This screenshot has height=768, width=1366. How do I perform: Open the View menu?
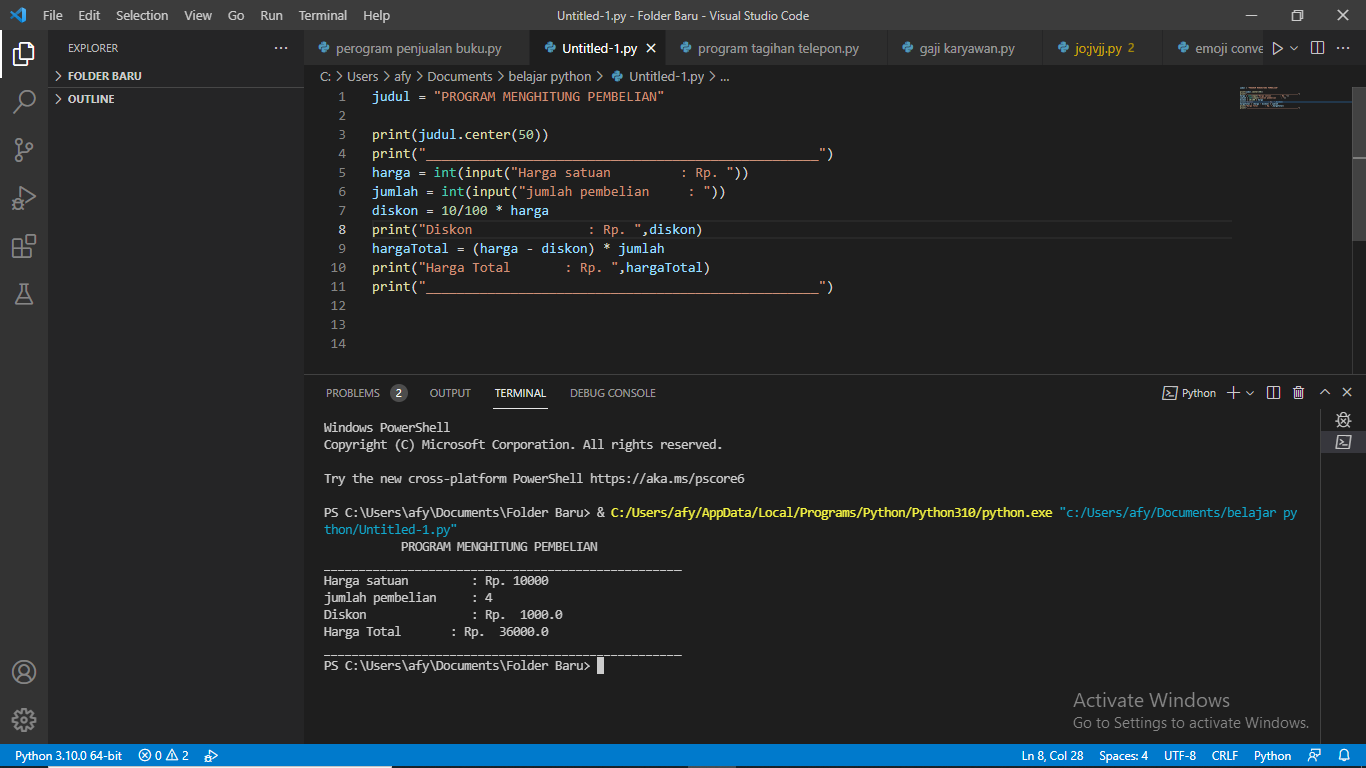pyautogui.click(x=198, y=15)
